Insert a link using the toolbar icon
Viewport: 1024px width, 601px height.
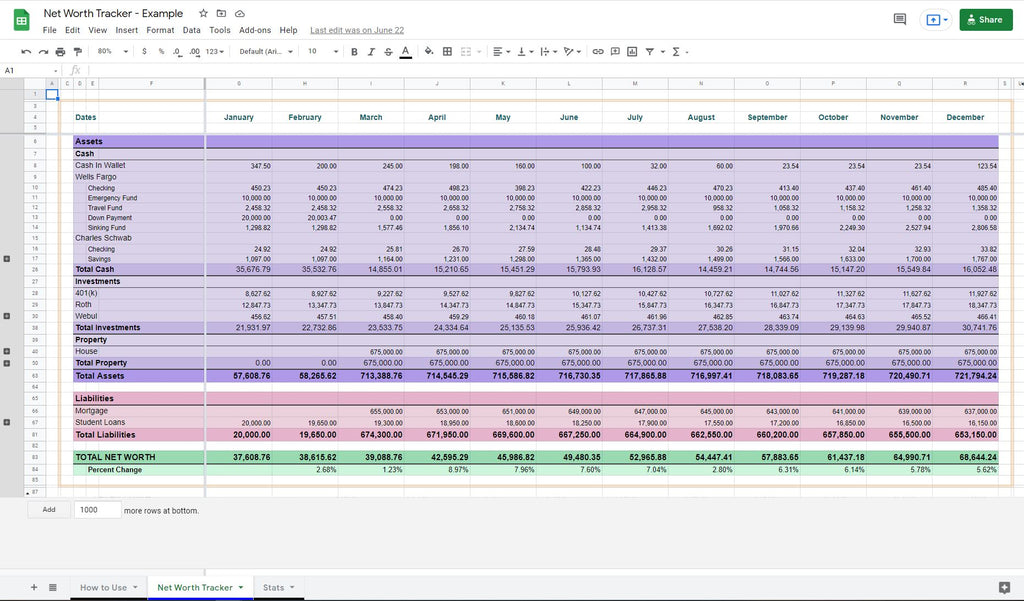pos(596,51)
